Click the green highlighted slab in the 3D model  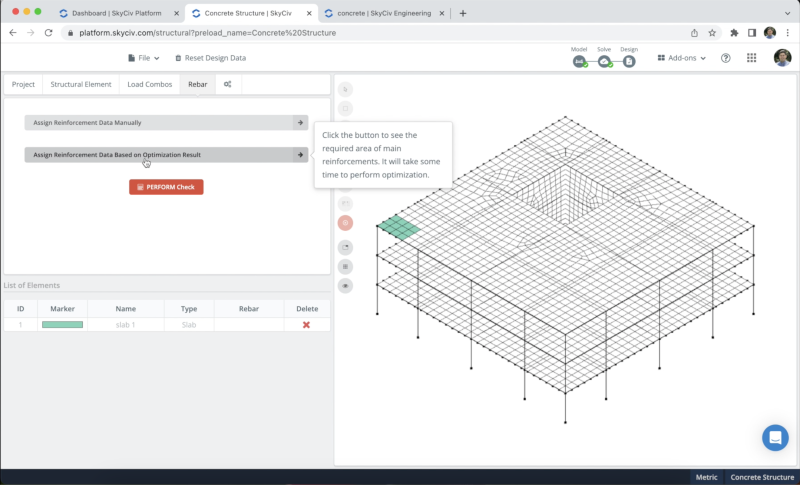pos(398,227)
